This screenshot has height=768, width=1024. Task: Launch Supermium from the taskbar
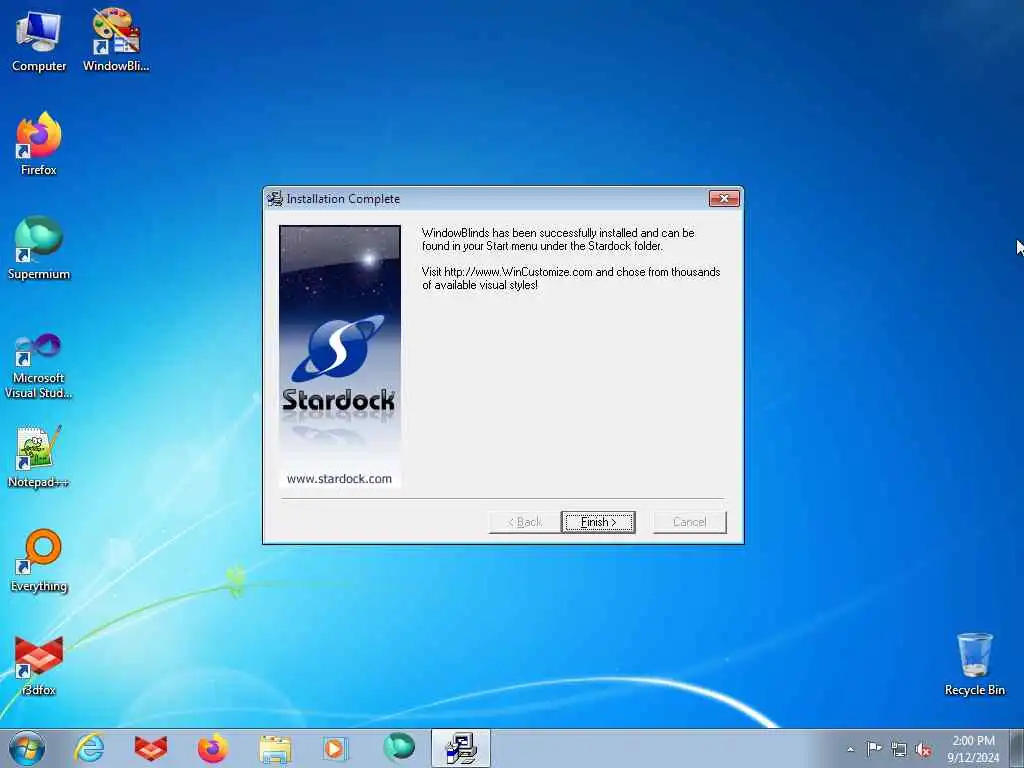pos(398,747)
